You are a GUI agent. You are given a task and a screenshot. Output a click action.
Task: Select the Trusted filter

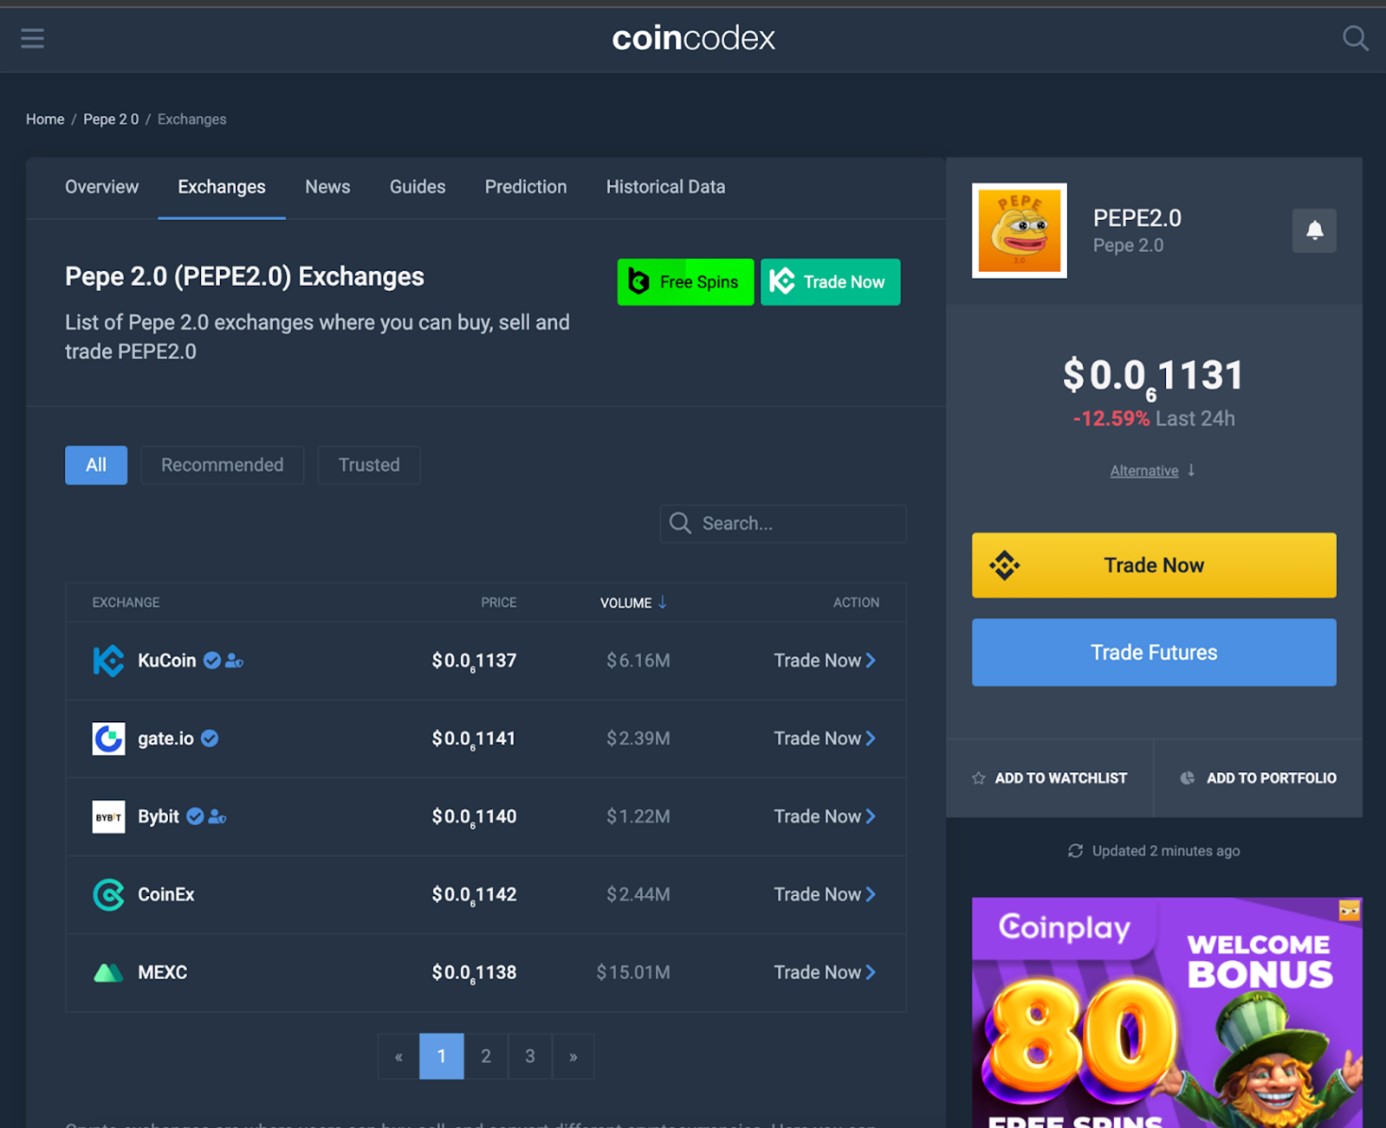(369, 465)
